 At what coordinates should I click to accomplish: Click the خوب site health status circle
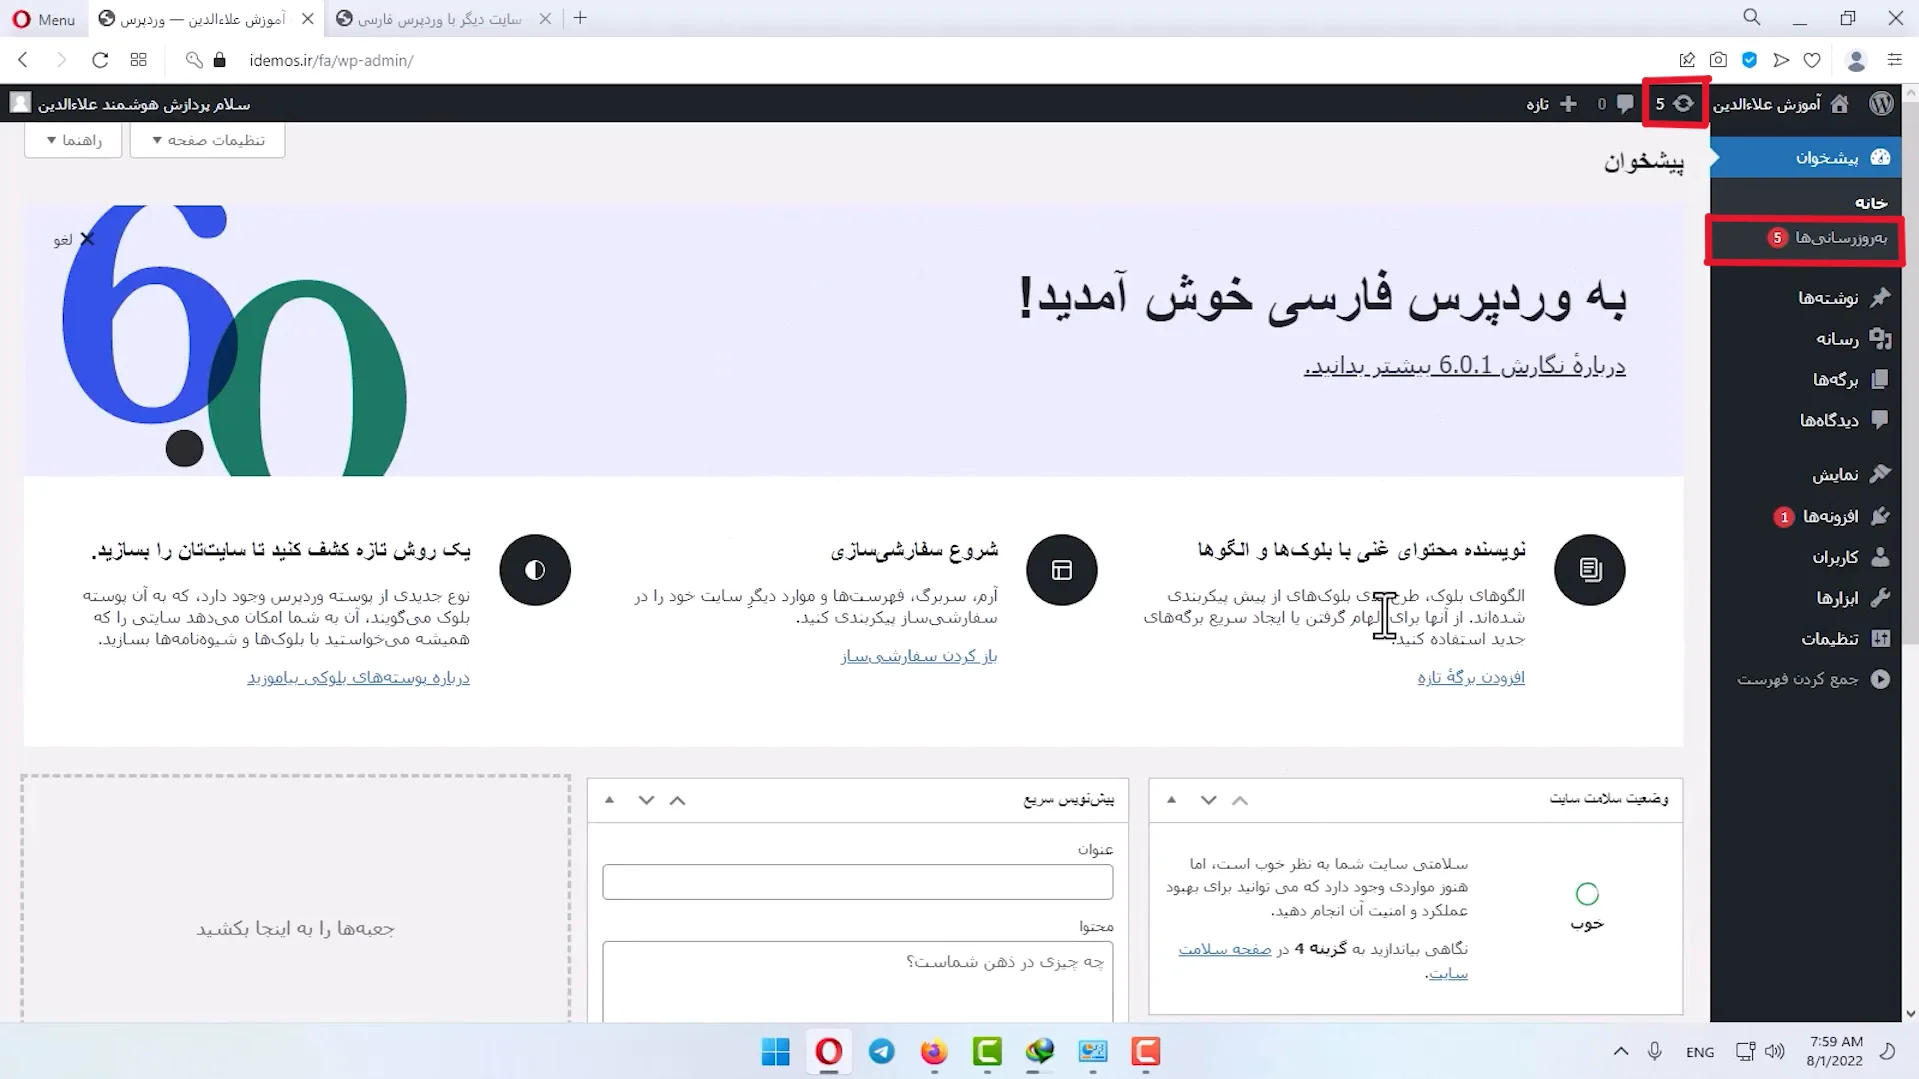click(x=1587, y=894)
